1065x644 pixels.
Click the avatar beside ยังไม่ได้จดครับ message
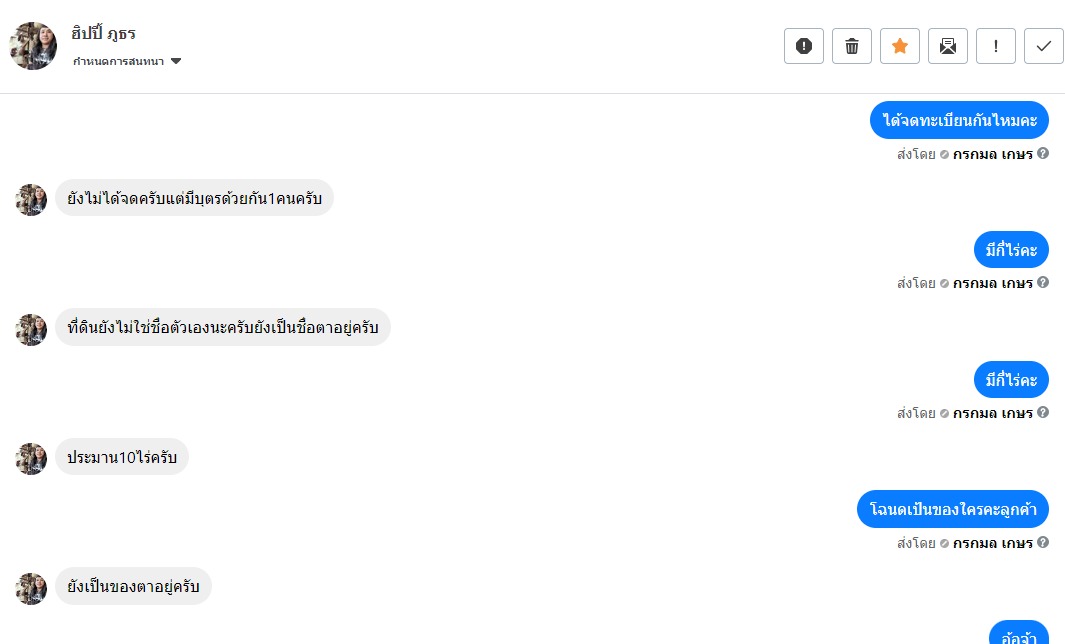[32, 200]
